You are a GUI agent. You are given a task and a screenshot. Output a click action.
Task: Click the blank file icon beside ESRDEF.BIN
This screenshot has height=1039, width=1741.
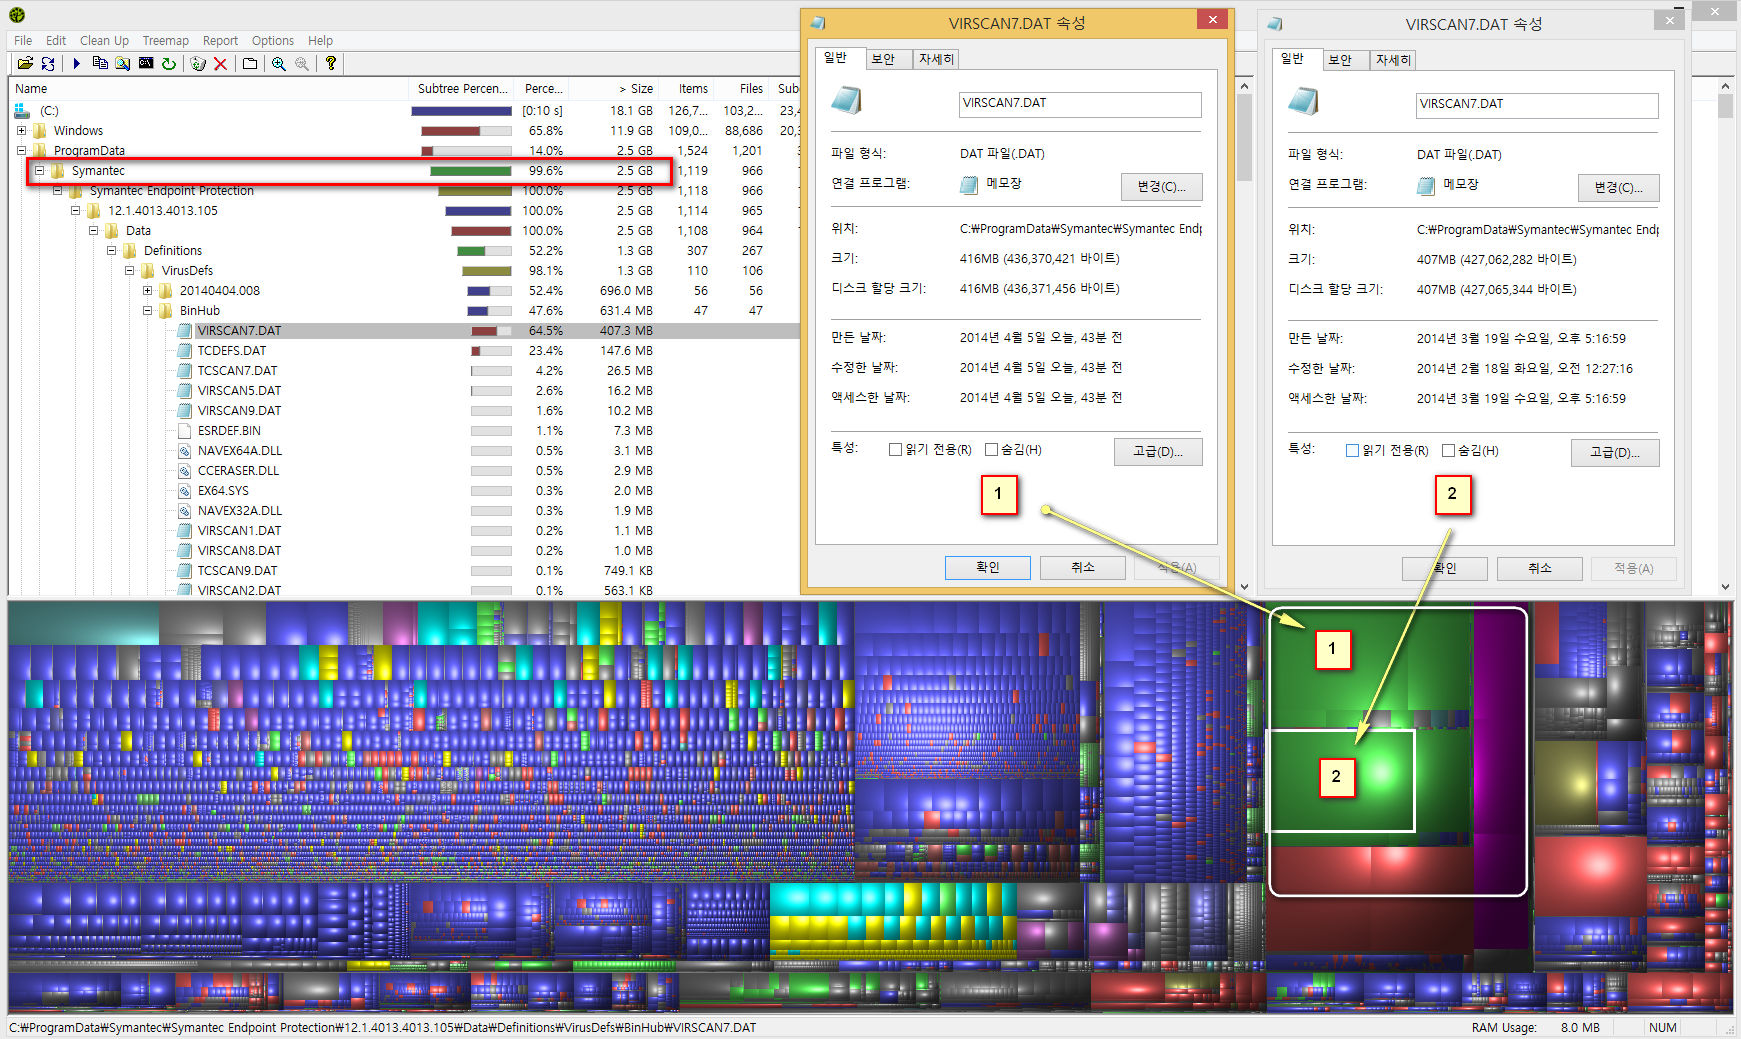pos(184,430)
